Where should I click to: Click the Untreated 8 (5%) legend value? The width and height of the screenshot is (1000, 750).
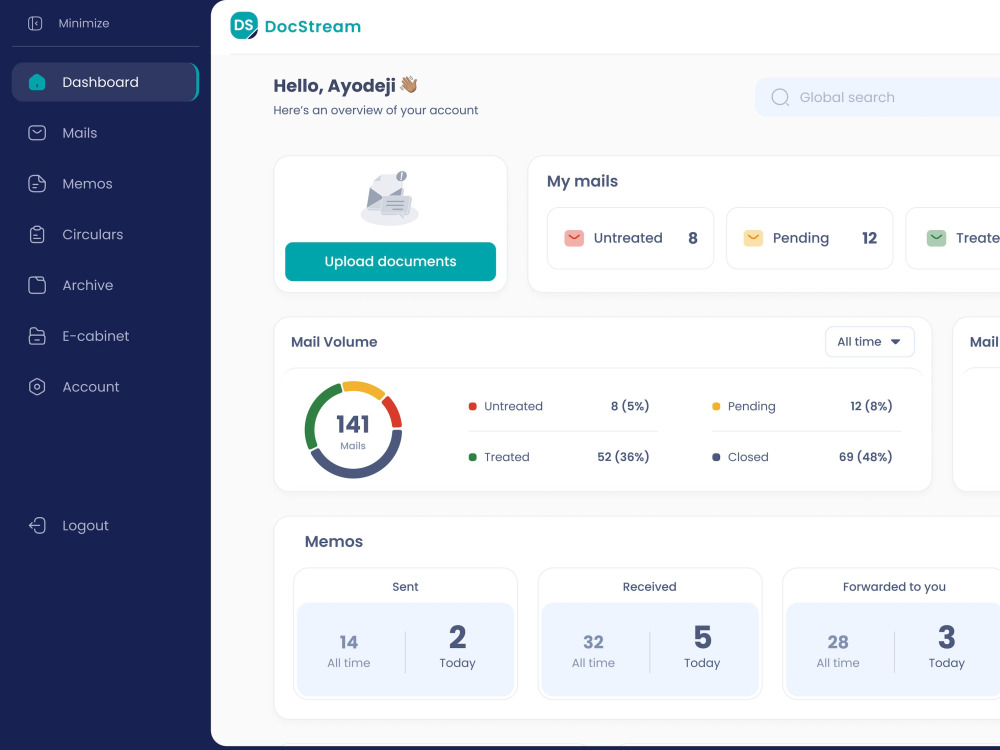pos(629,406)
